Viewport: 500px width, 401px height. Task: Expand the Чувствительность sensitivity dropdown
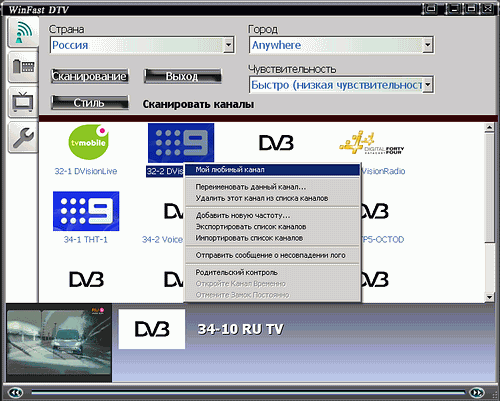point(428,84)
